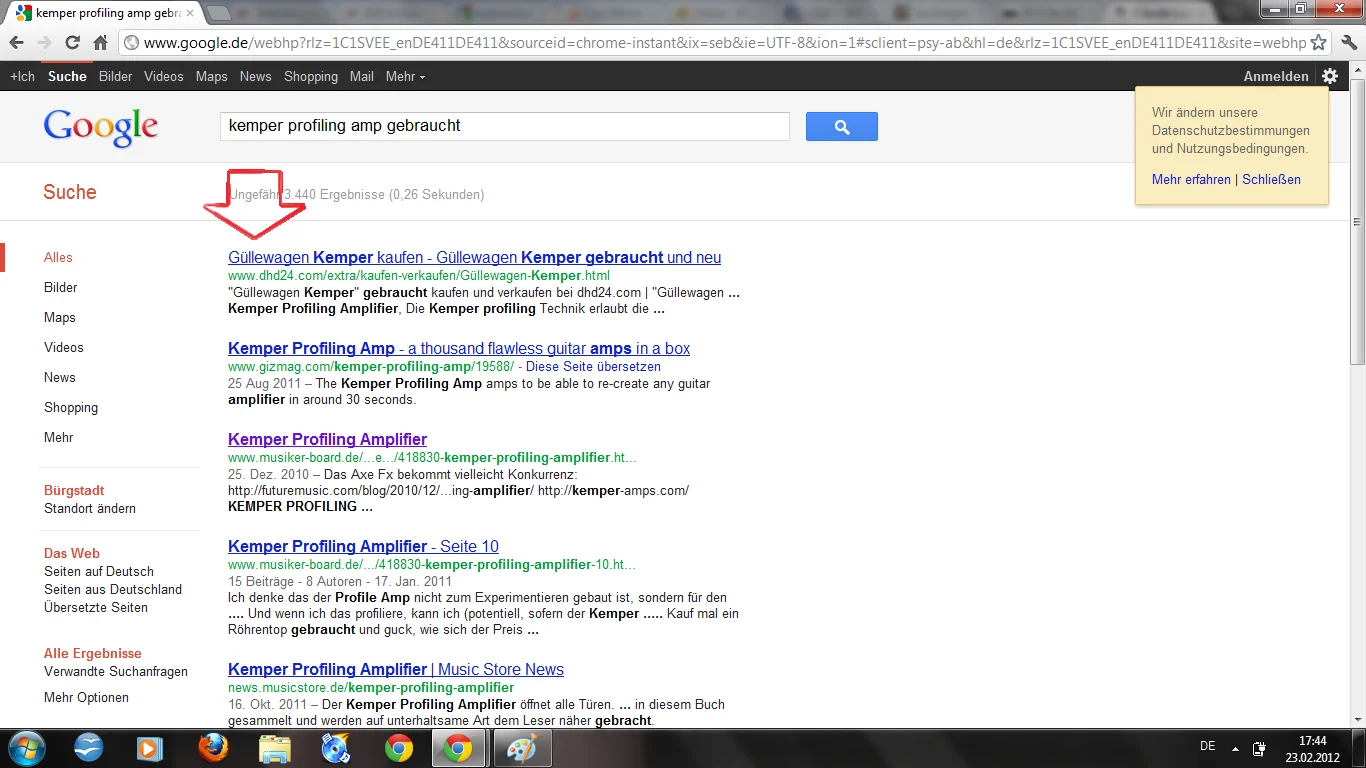Open Bilder in the top black bar
Image resolution: width=1366 pixels, height=768 pixels.
[115, 76]
